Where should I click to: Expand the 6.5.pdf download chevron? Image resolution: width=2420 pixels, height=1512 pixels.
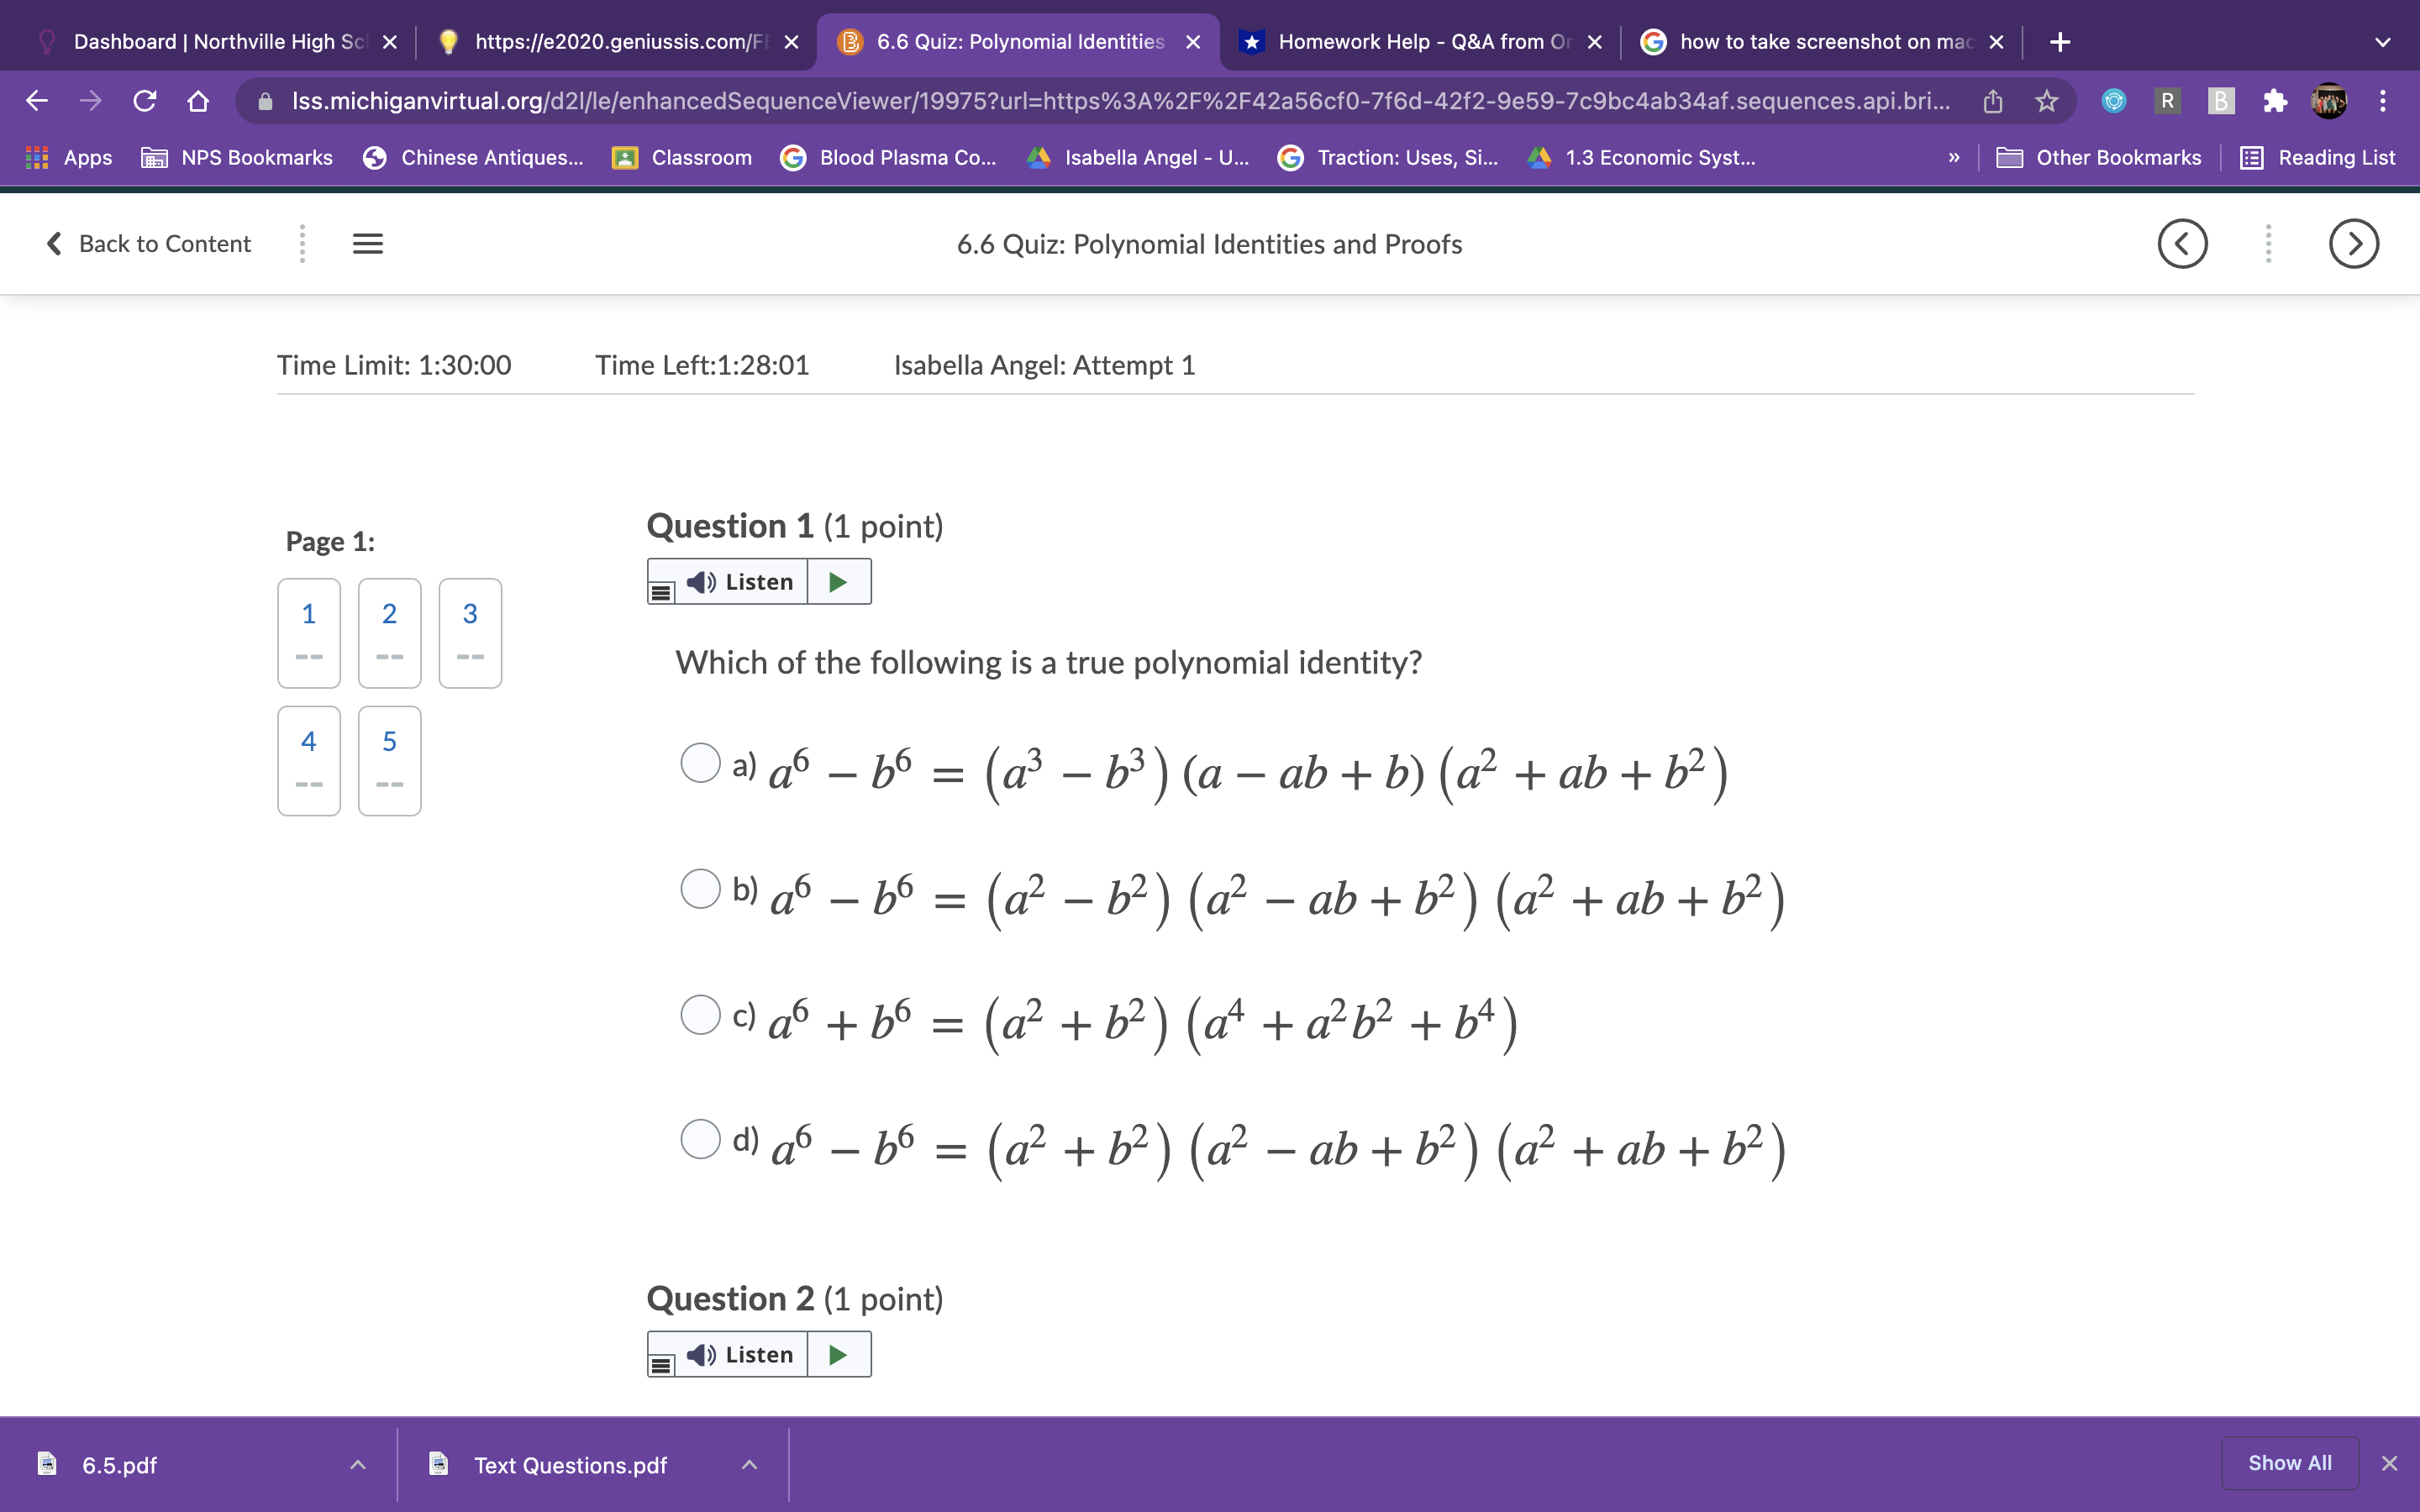point(358,1465)
